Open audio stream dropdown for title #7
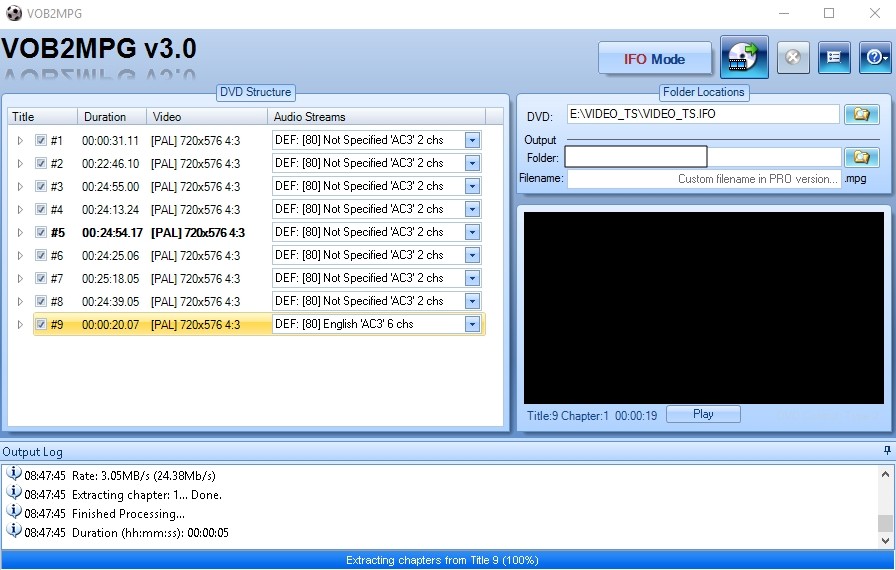This screenshot has height=570, width=896. [472, 278]
